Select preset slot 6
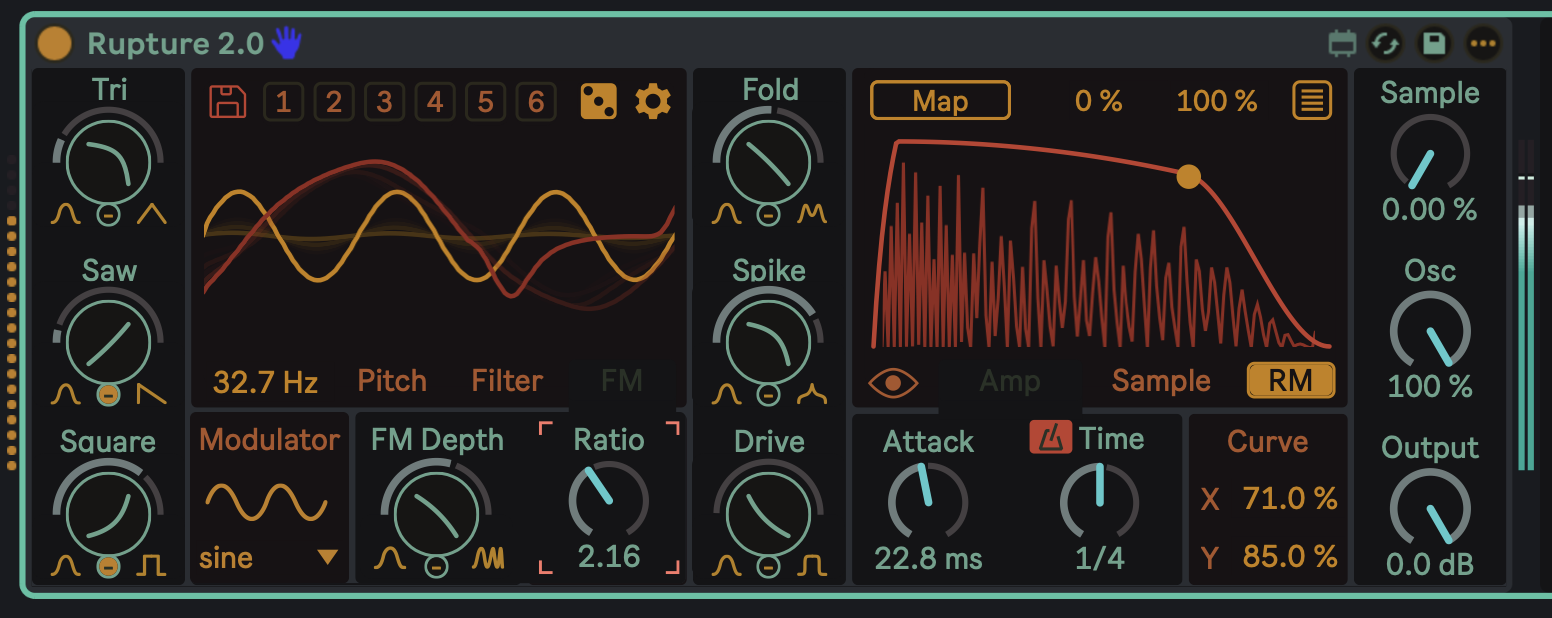The image size is (1552, 618). [536, 102]
